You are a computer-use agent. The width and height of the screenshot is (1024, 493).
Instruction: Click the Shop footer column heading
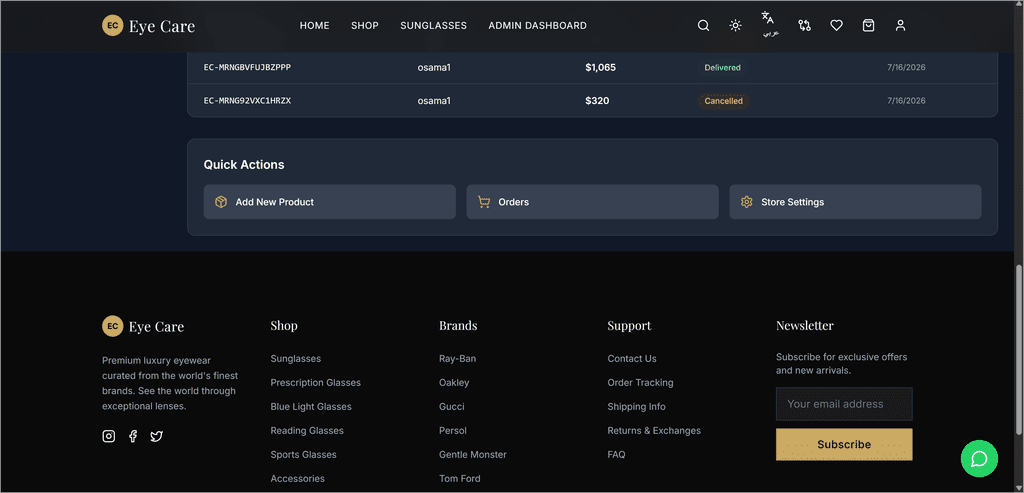[284, 325]
